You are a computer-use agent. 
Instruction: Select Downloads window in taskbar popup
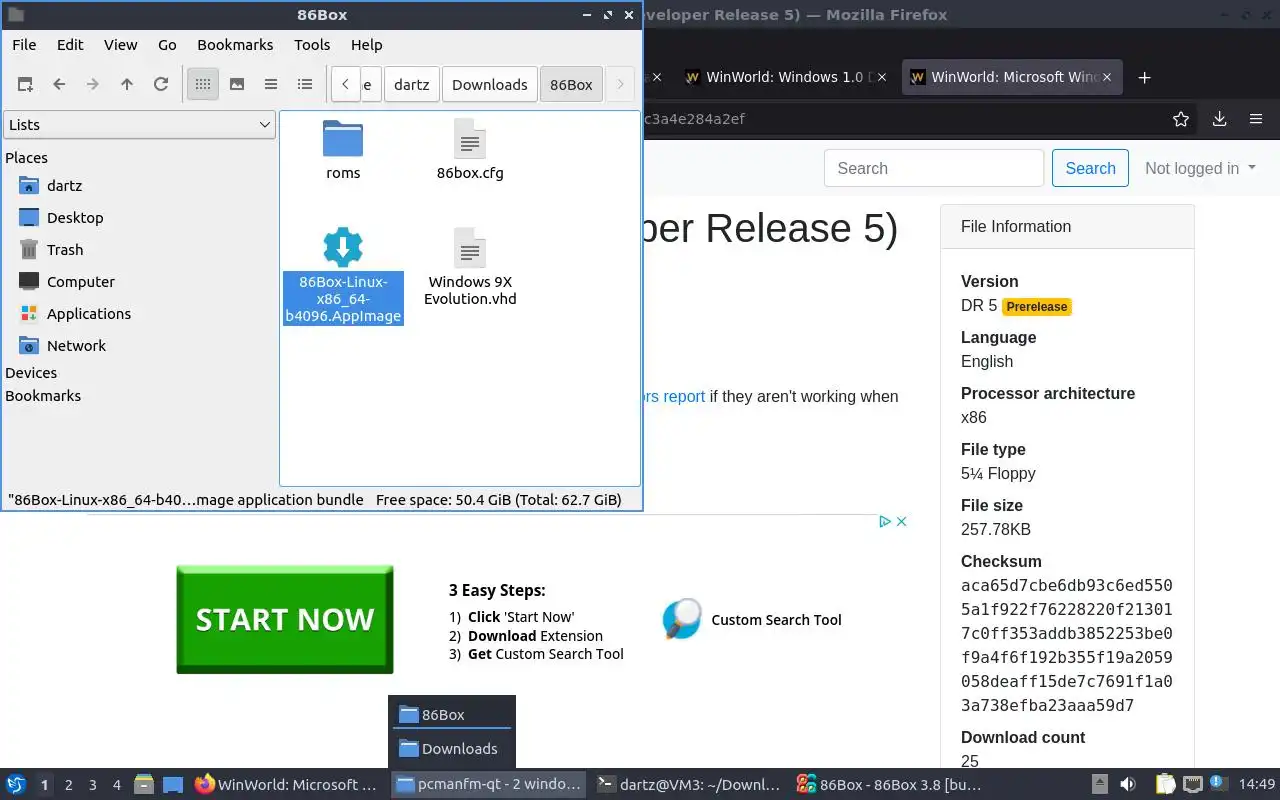pyautogui.click(x=452, y=748)
